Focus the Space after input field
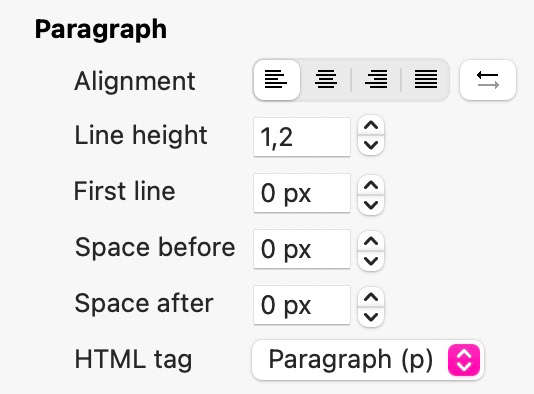534x394 pixels. 302,305
